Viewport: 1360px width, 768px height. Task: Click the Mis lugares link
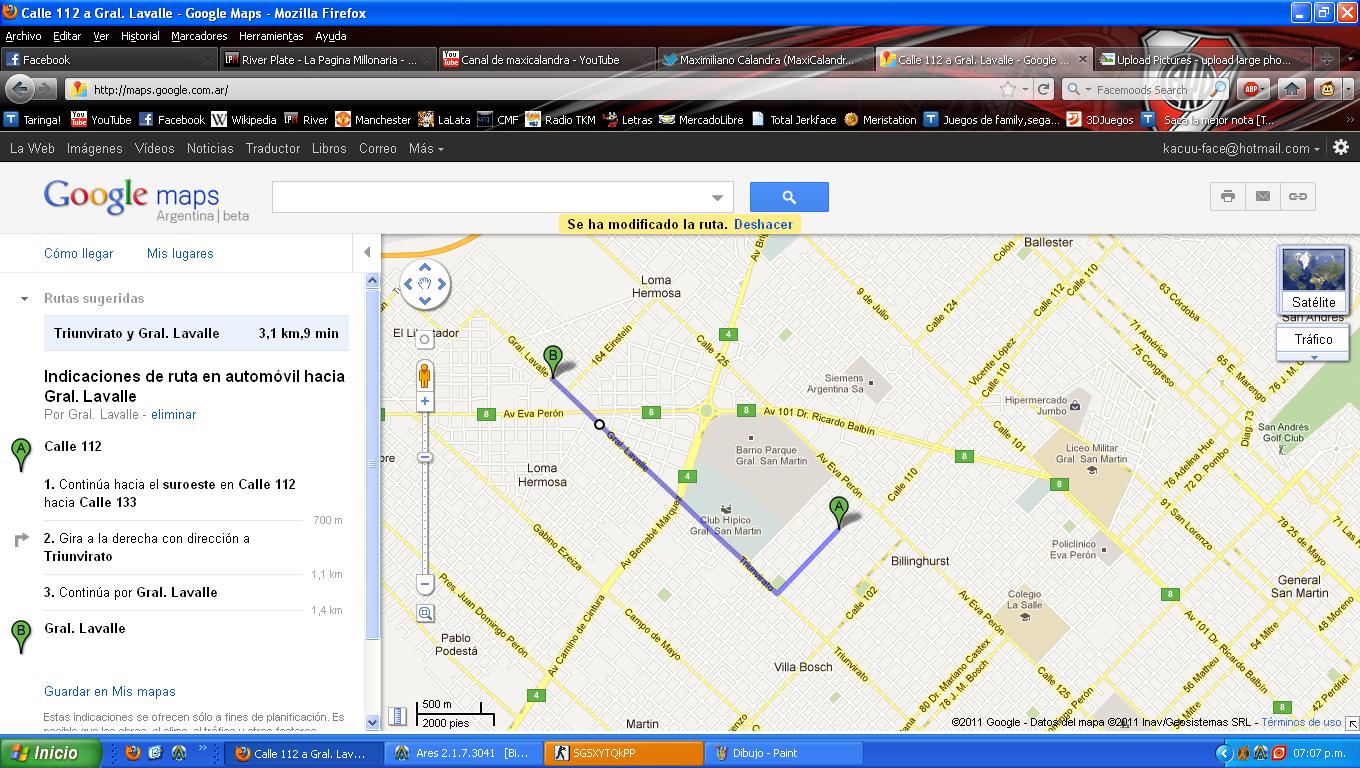[180, 253]
